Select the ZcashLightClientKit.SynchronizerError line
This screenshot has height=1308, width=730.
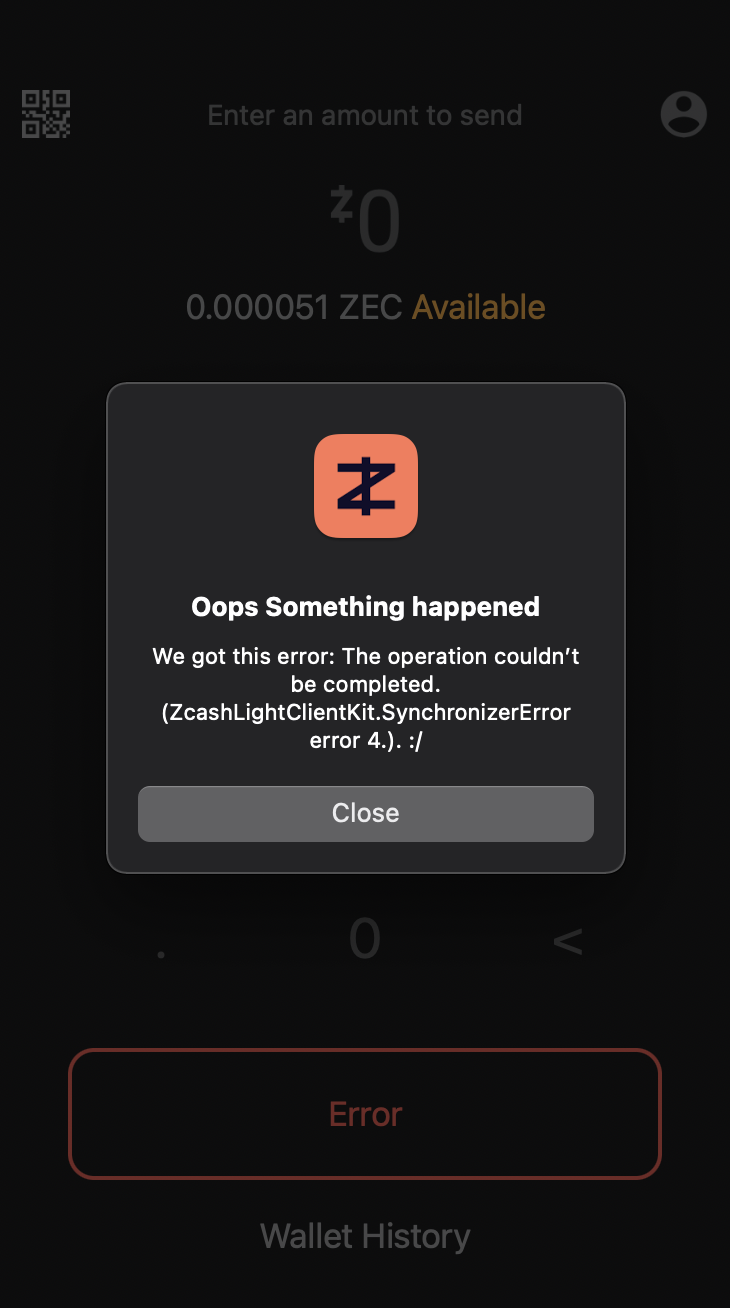pyautogui.click(x=366, y=713)
